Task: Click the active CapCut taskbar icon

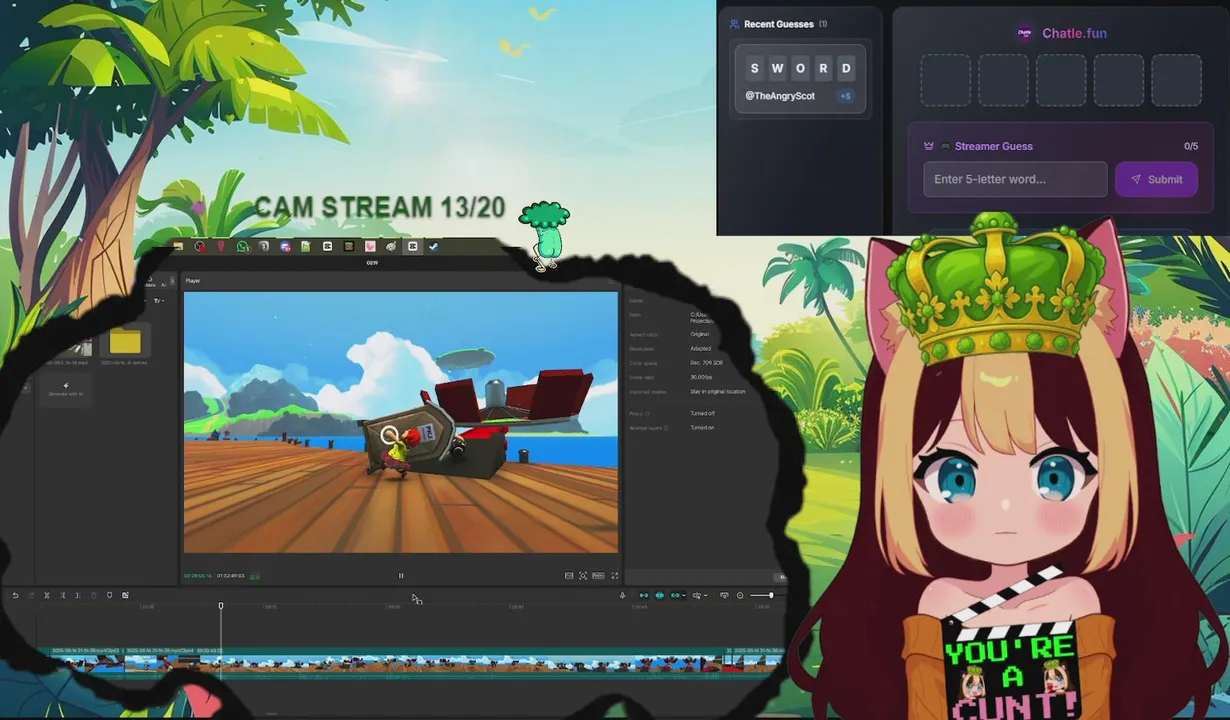Action: pos(412,246)
